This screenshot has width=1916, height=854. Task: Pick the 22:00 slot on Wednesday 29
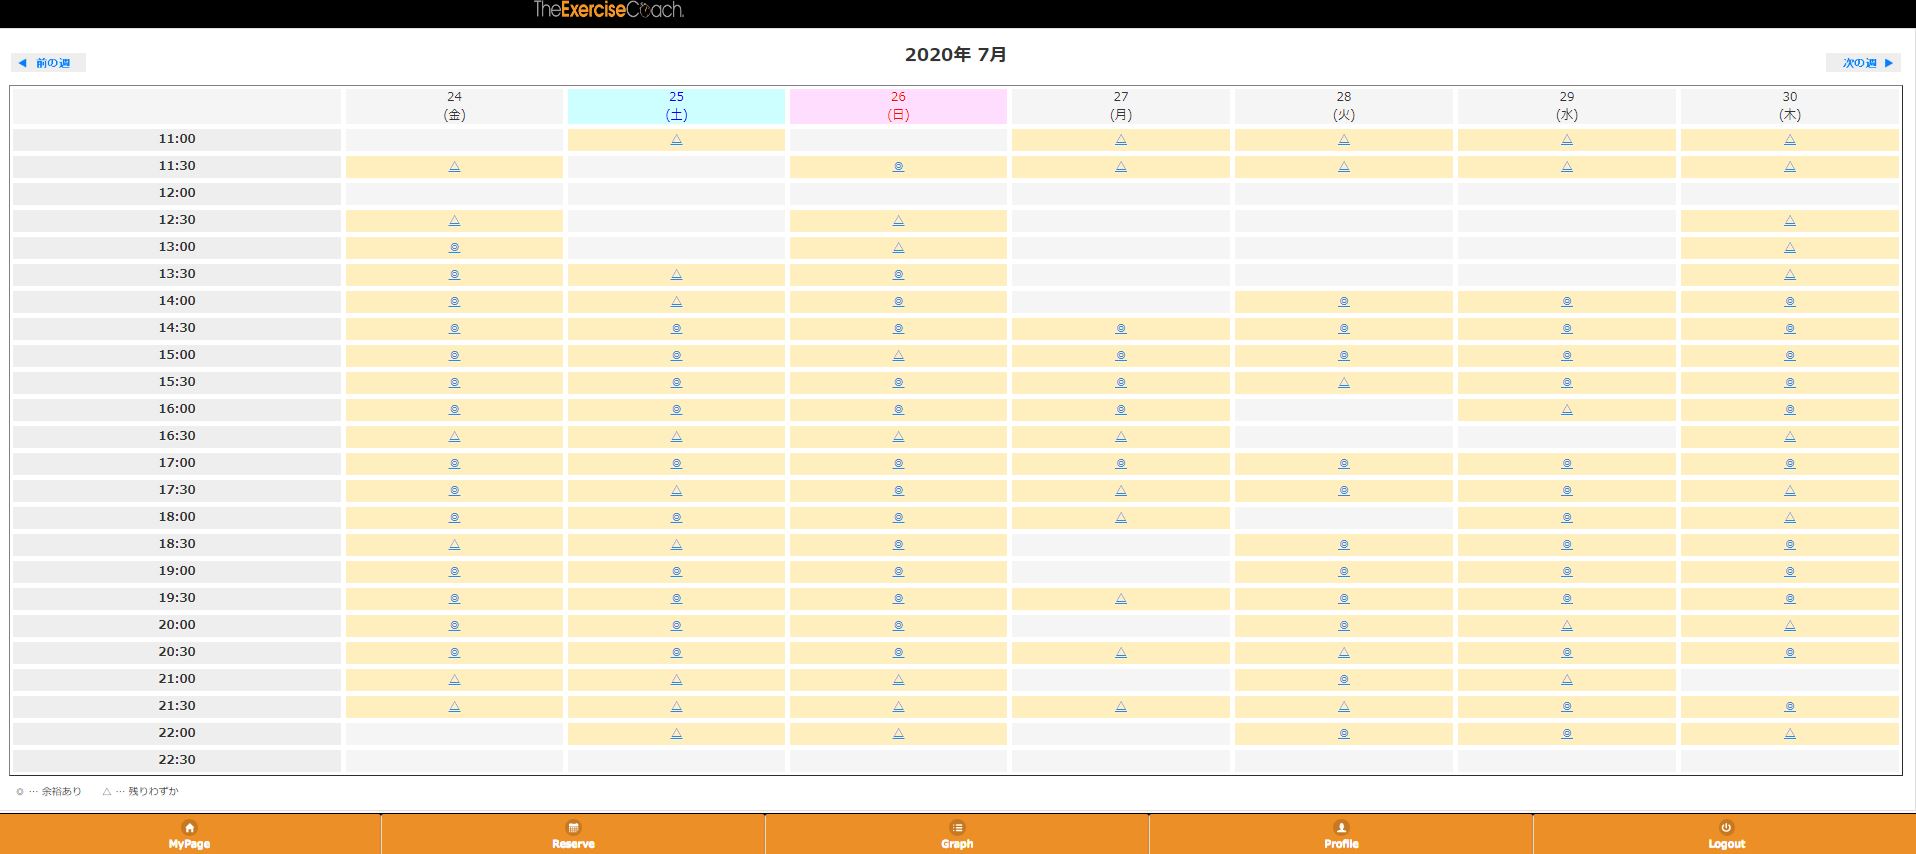[1567, 734]
